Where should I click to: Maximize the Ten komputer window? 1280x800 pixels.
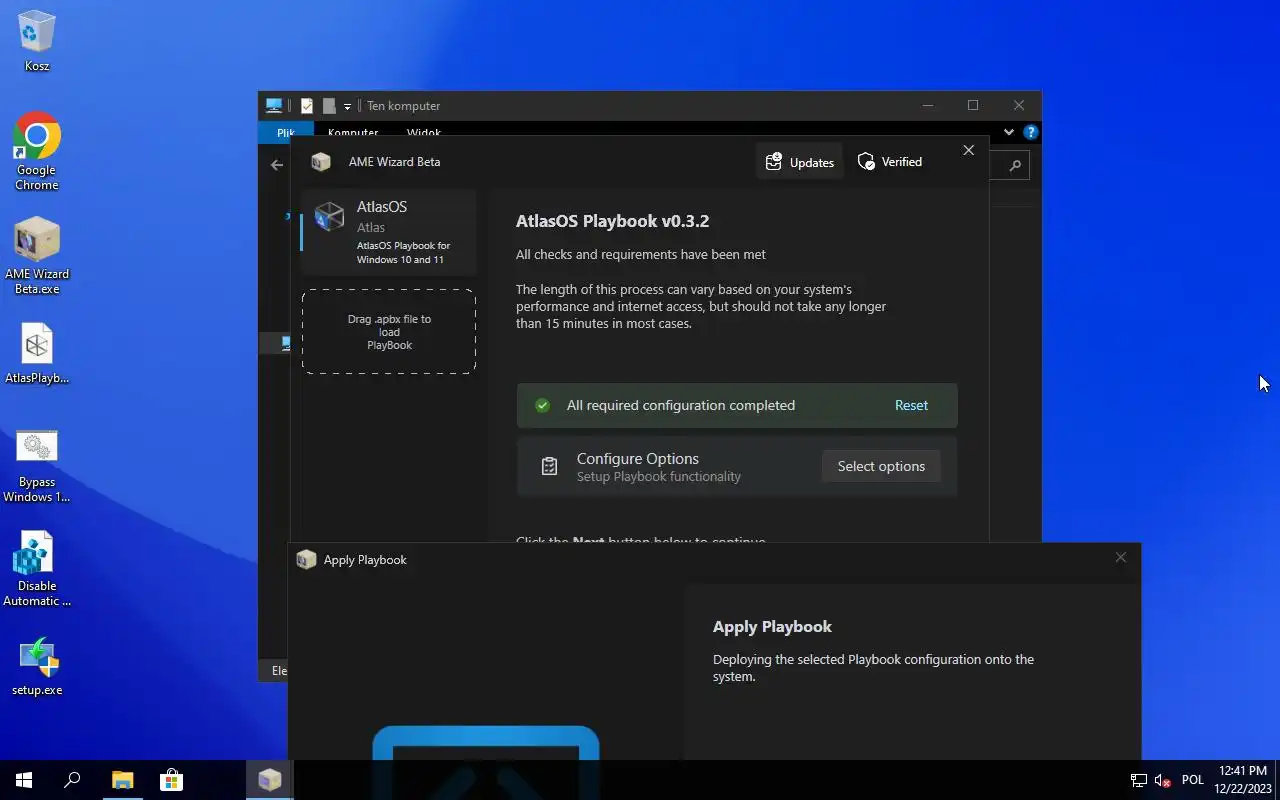973,105
